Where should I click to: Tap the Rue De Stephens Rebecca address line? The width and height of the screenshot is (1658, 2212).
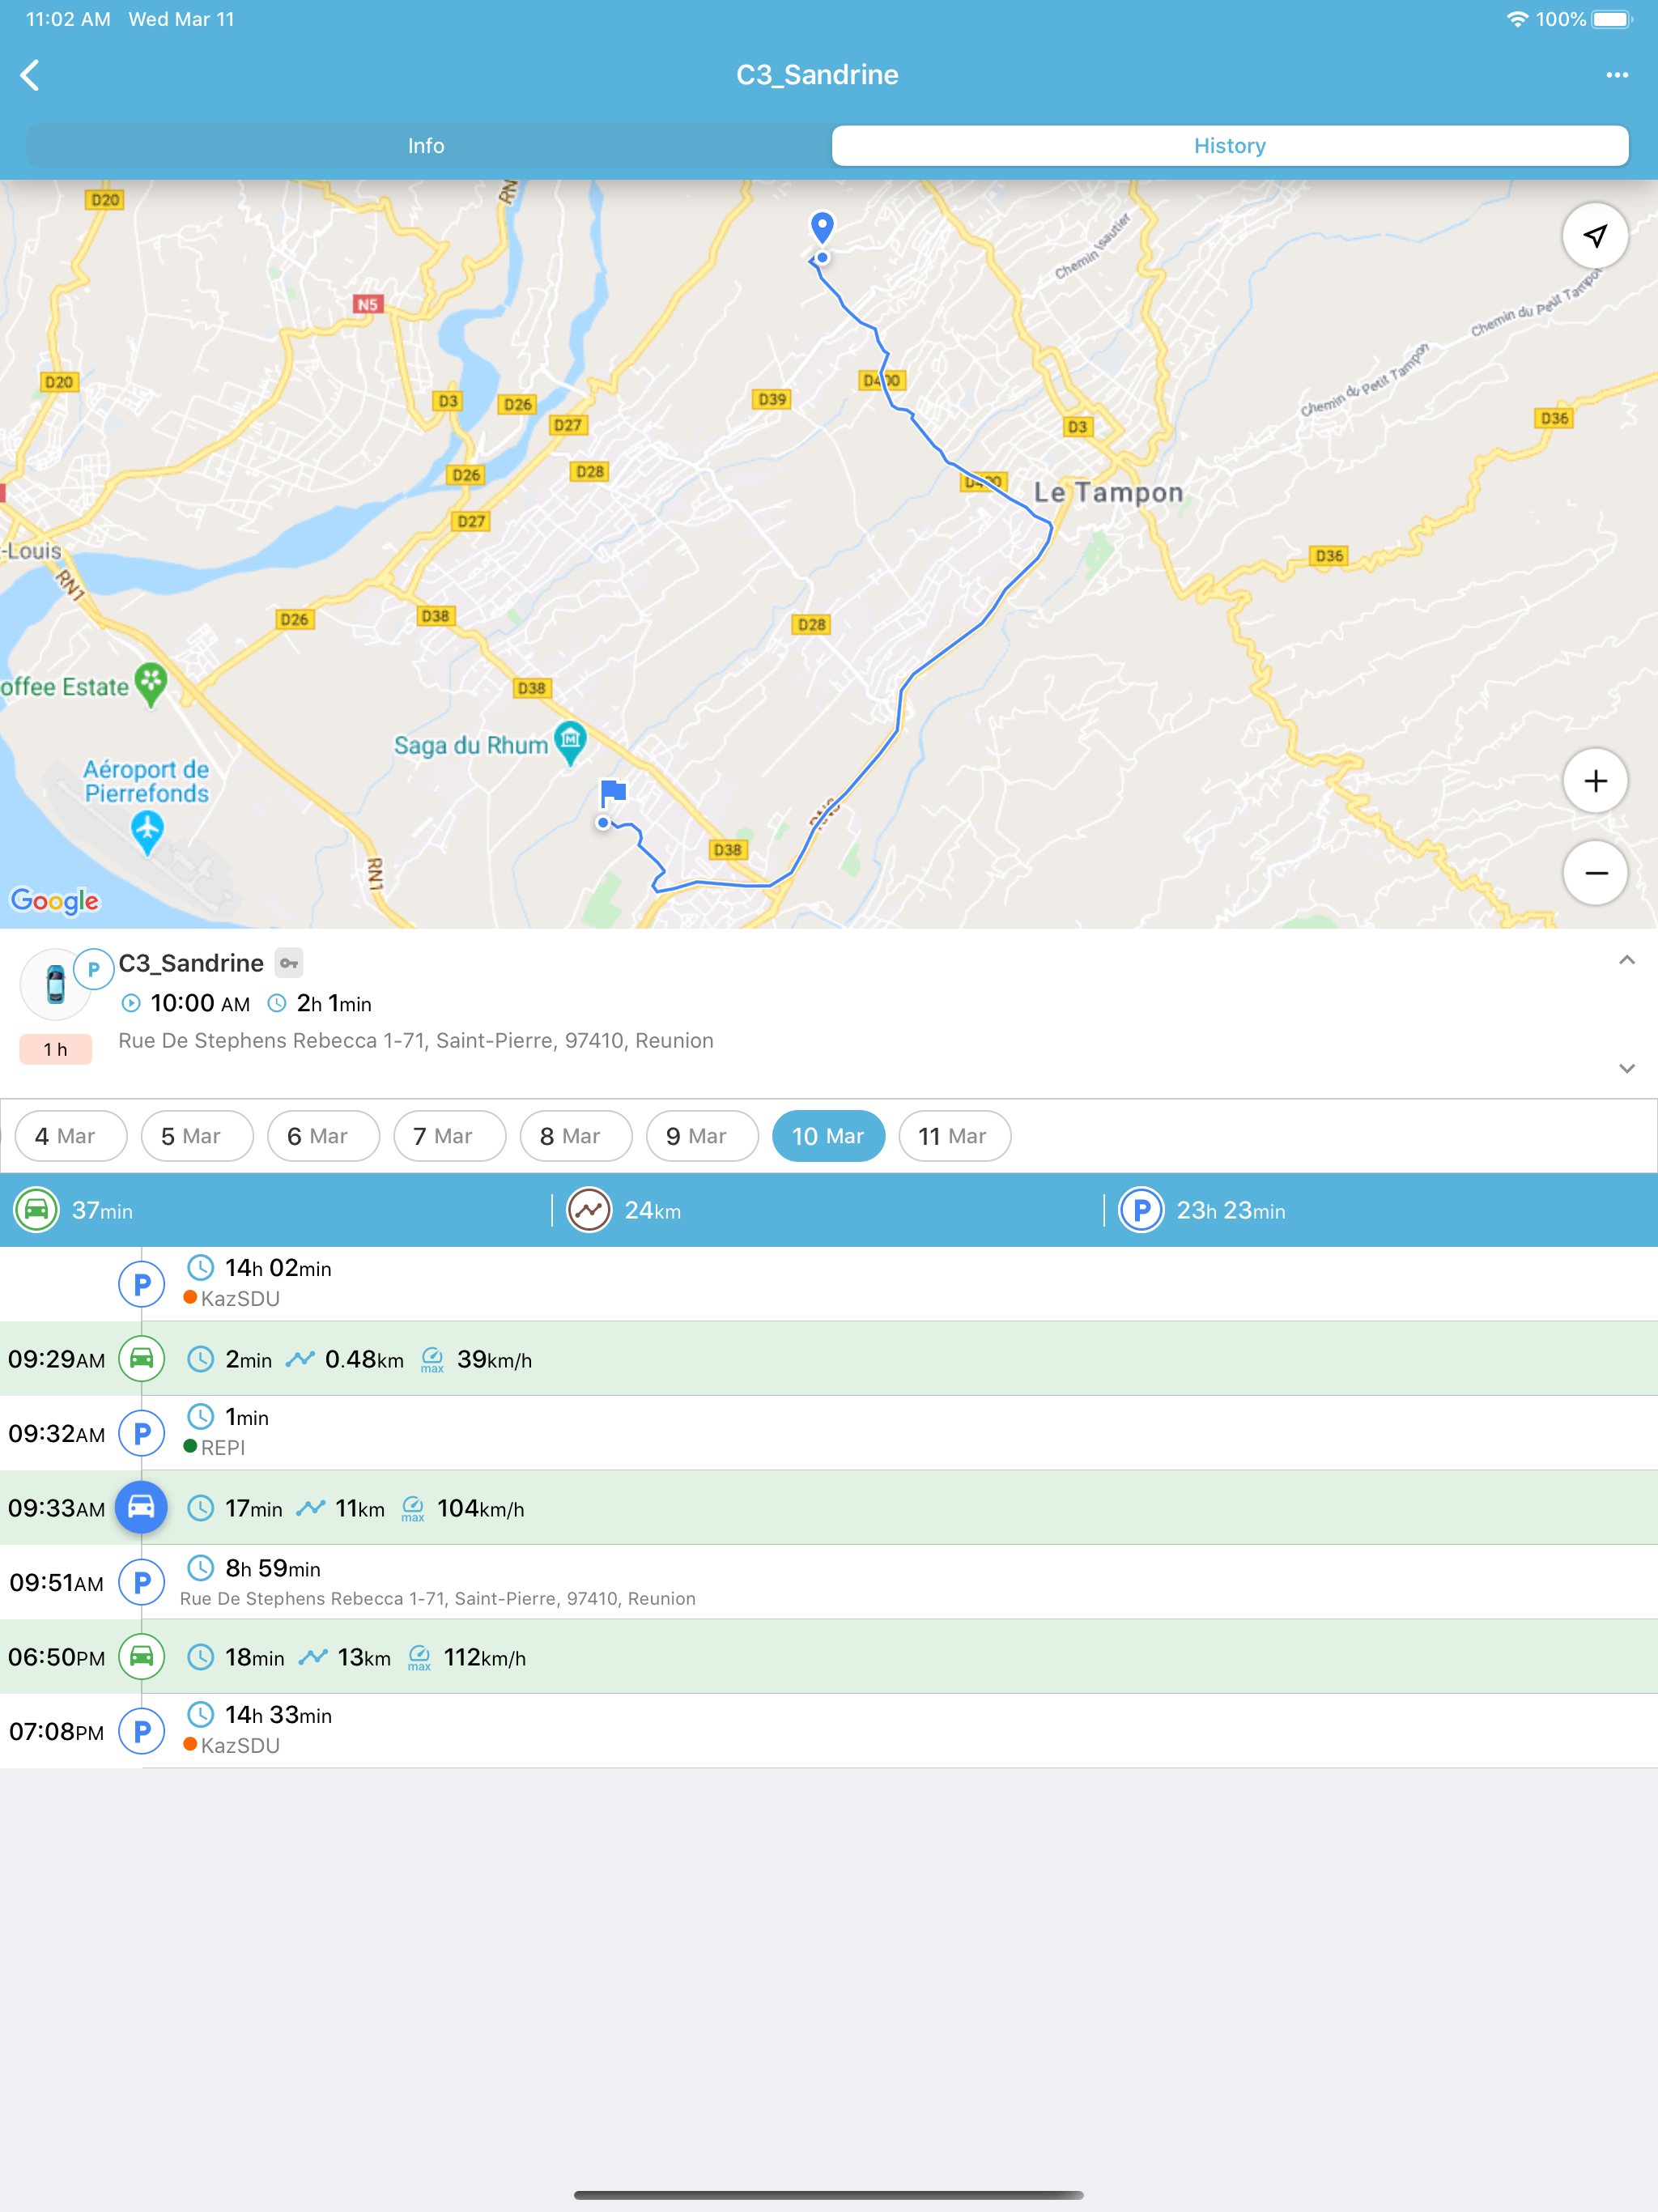(416, 1041)
